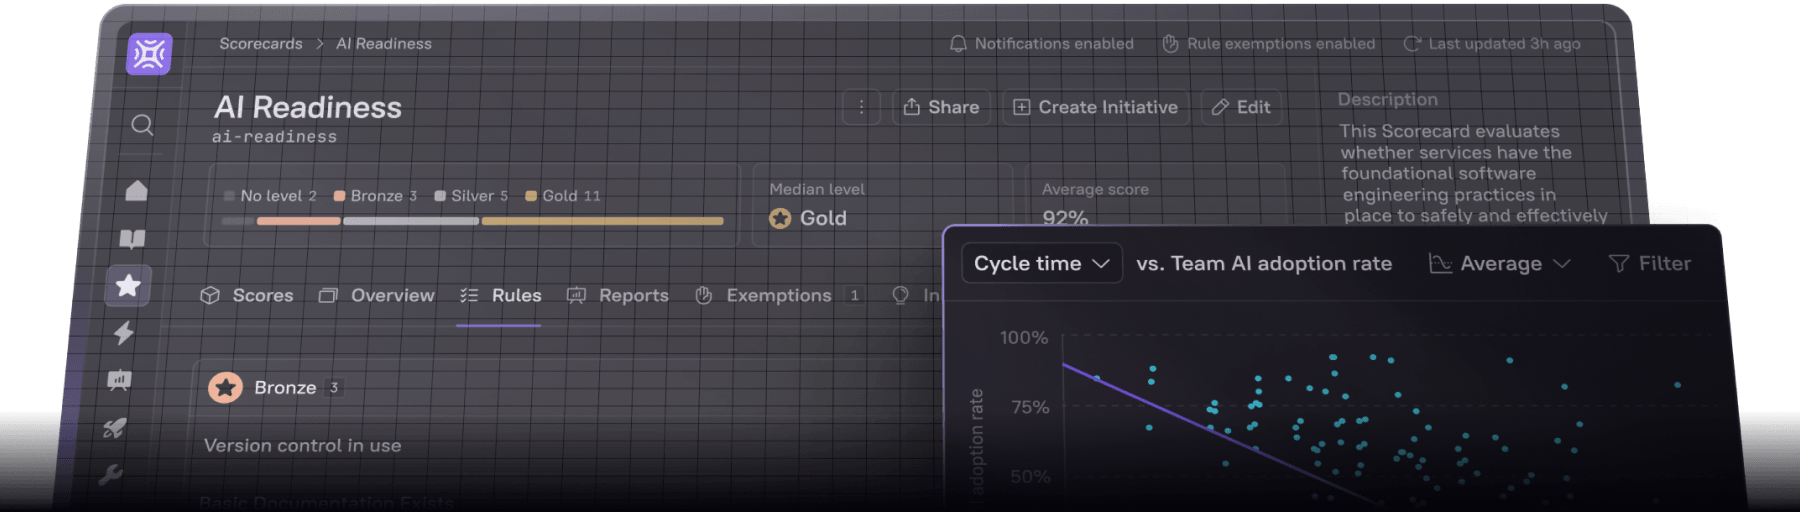This screenshot has height=512, width=1800.
Task: Click the Share button
Action: (x=941, y=107)
